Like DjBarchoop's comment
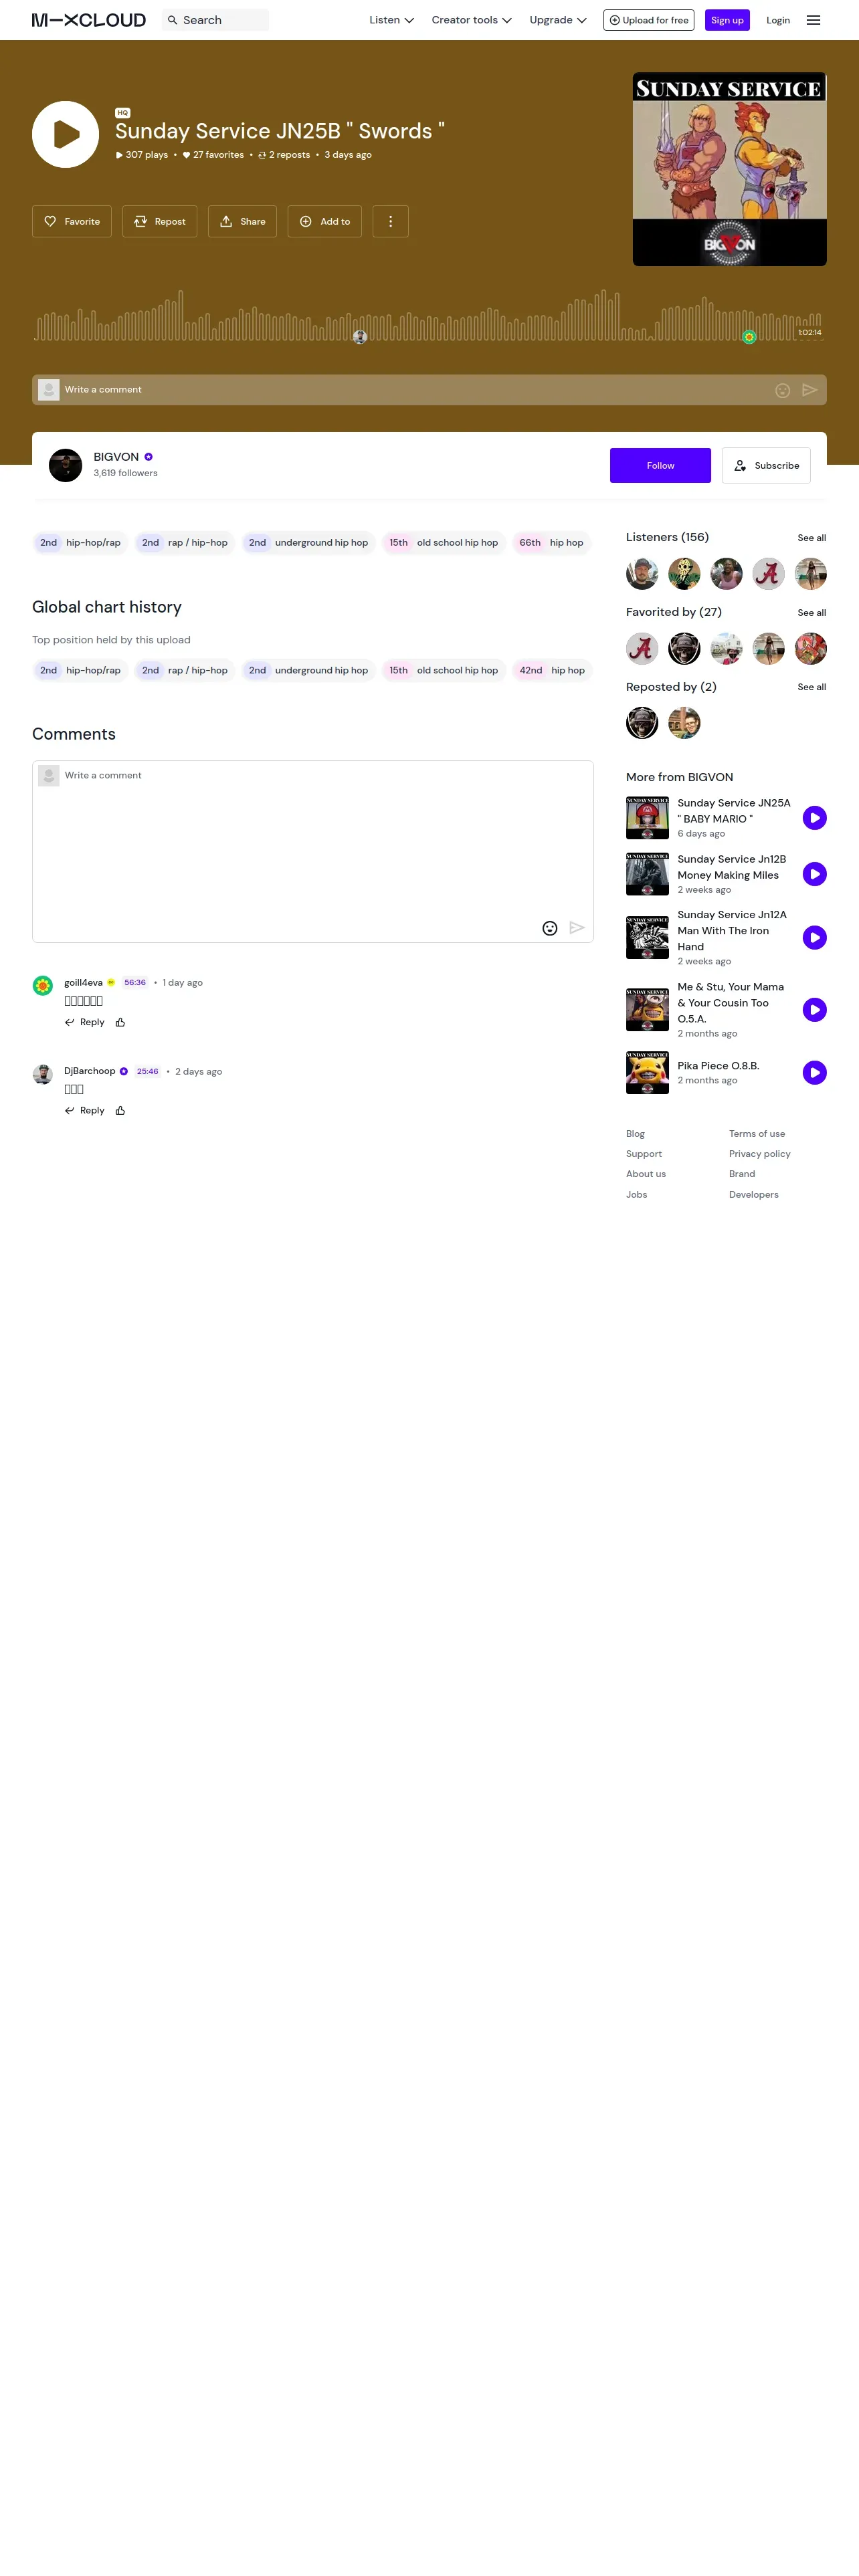The image size is (859, 2576). tap(120, 1110)
